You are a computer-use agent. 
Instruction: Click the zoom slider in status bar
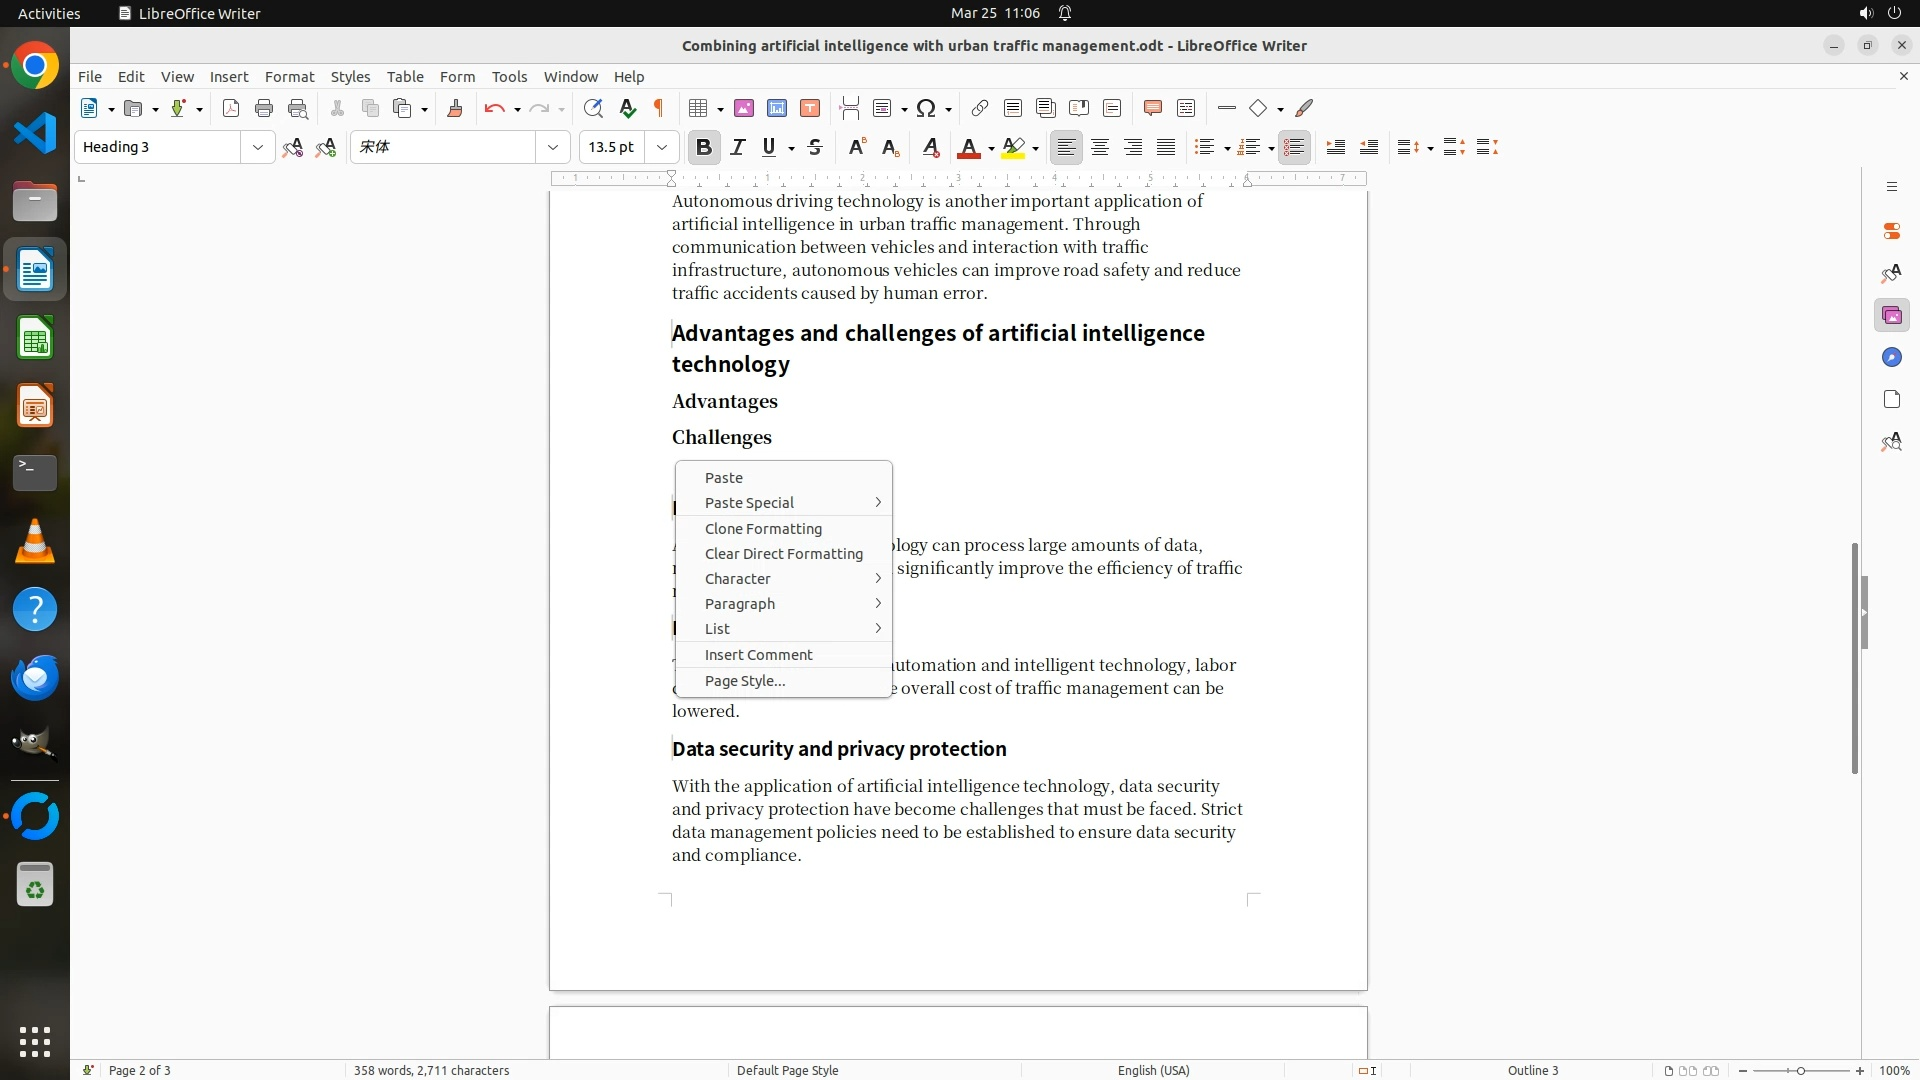tap(1800, 1070)
